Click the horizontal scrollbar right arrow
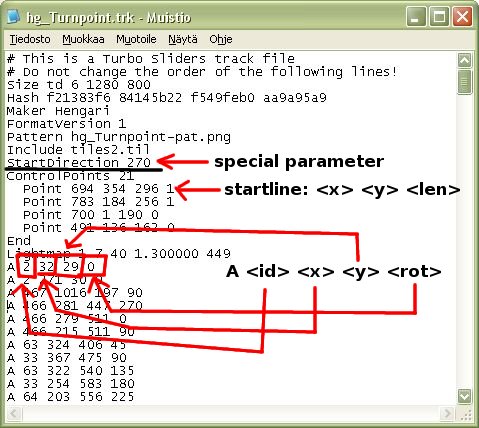The height and width of the screenshot is (428, 479). pos(446,413)
